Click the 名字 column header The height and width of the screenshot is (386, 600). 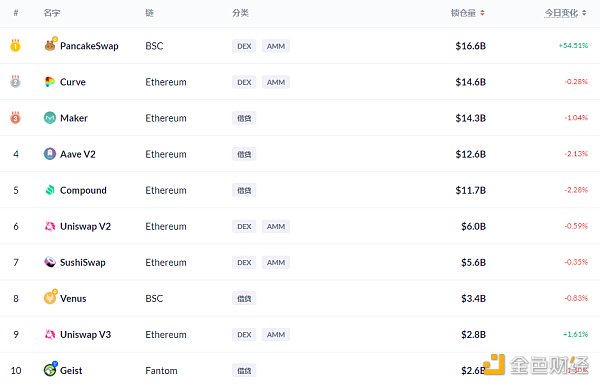pos(52,13)
